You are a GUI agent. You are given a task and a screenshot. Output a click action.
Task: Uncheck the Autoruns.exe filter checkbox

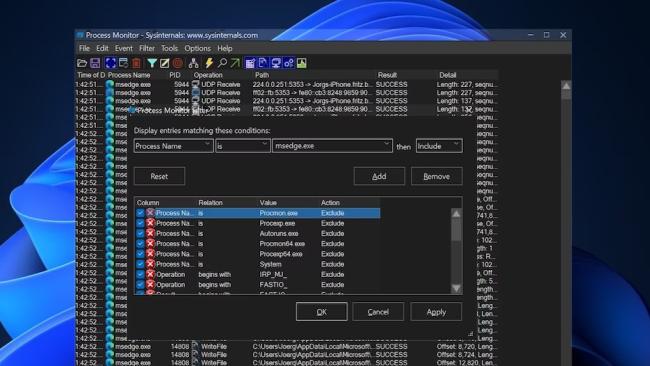pyautogui.click(x=140, y=233)
